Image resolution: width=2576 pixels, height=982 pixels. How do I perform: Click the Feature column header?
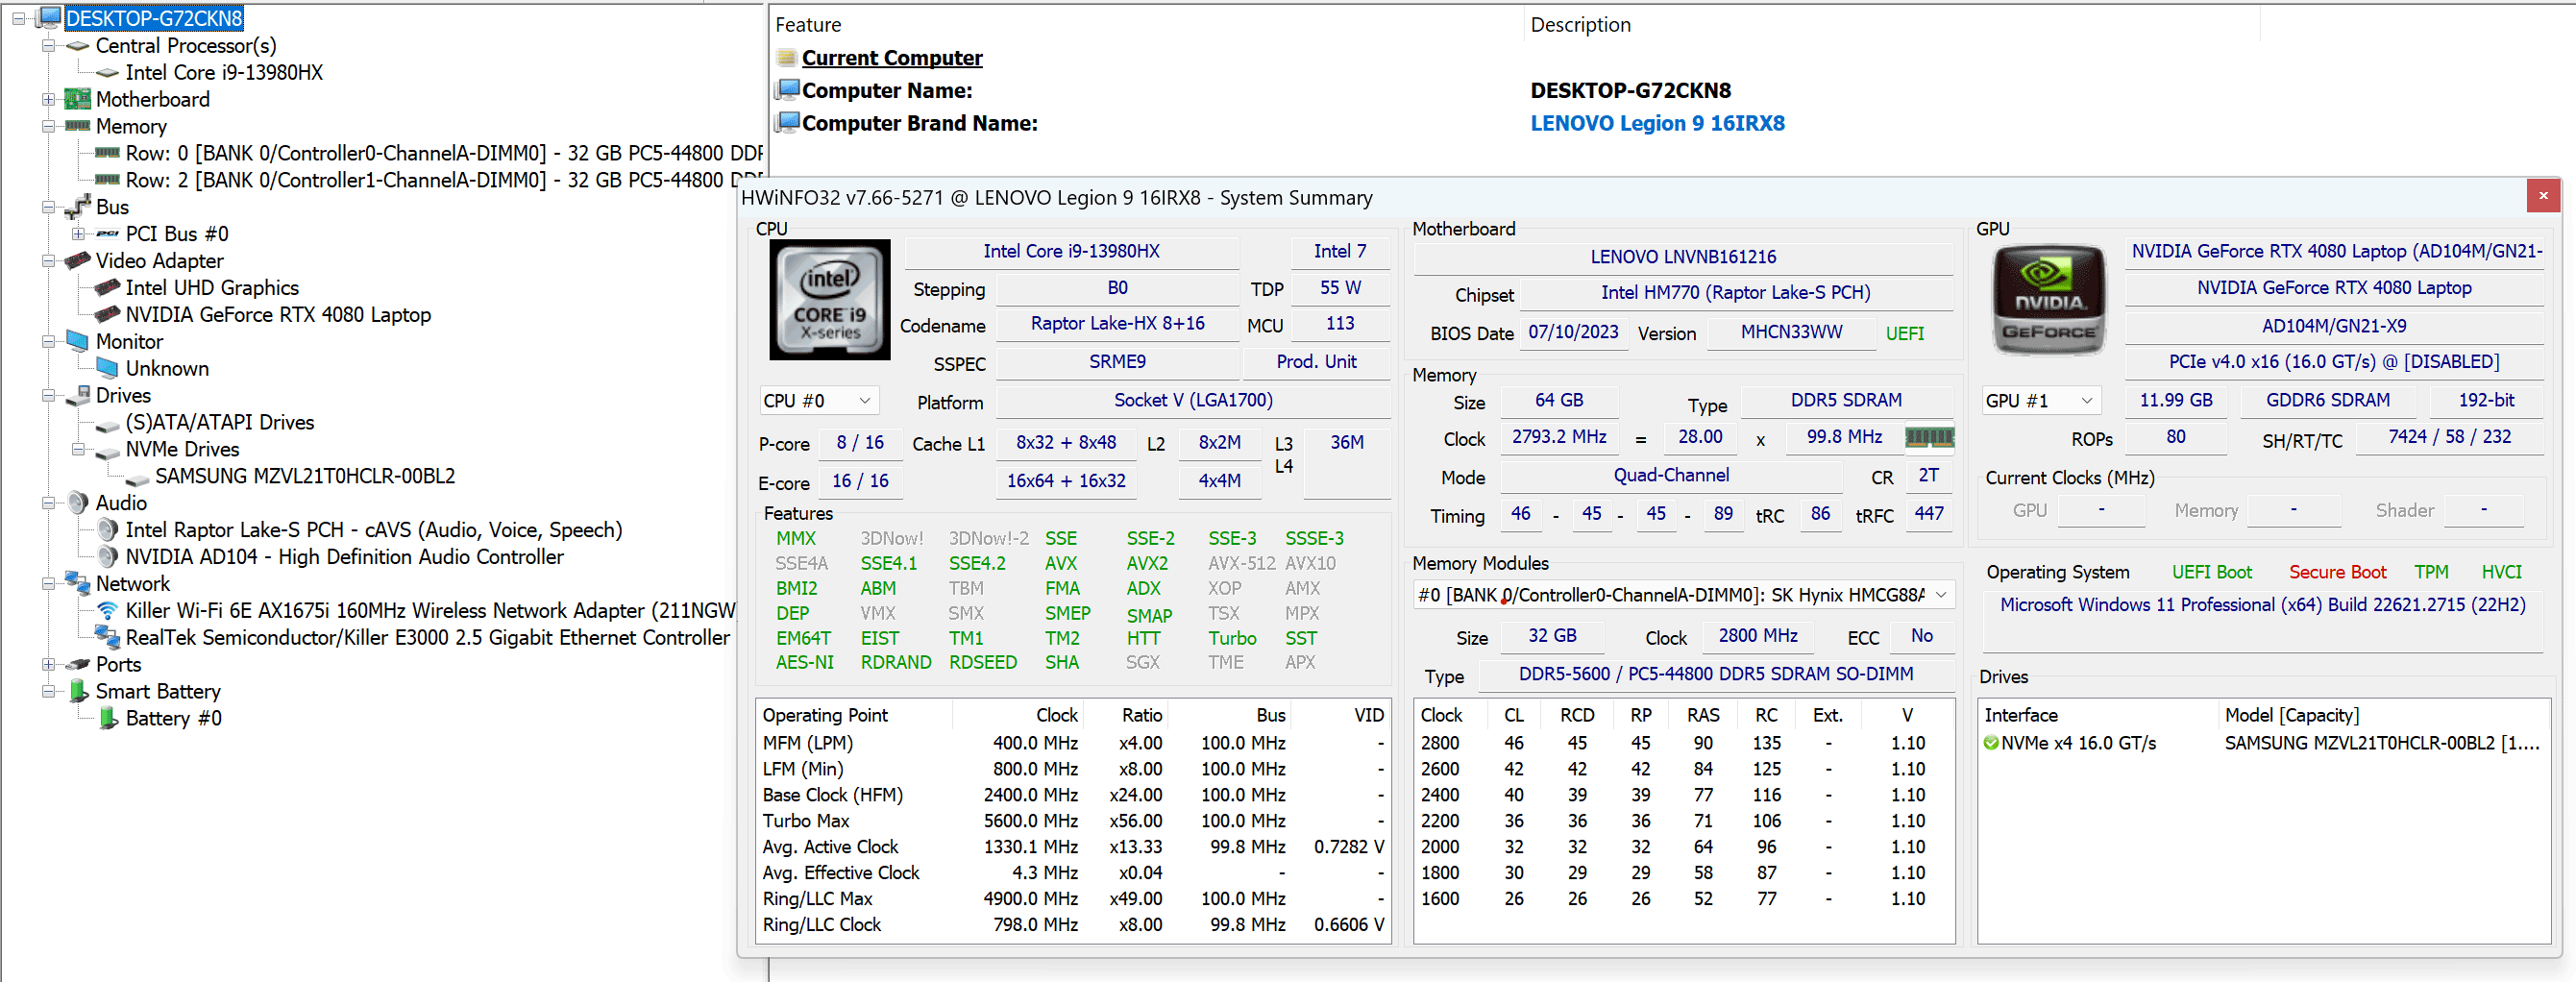coord(808,25)
